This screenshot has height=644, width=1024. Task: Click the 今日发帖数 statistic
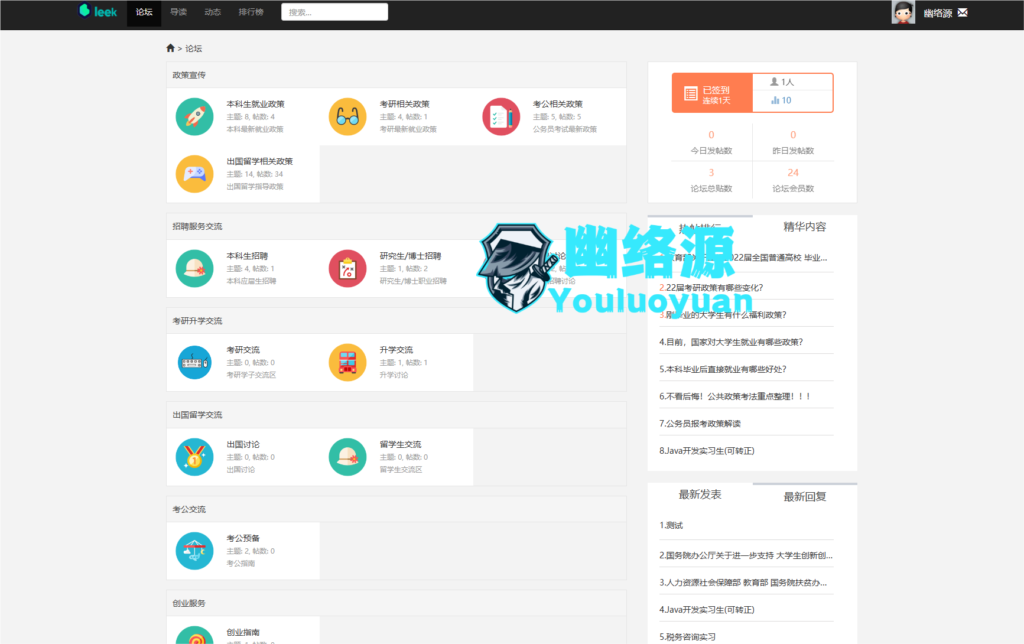click(x=711, y=142)
